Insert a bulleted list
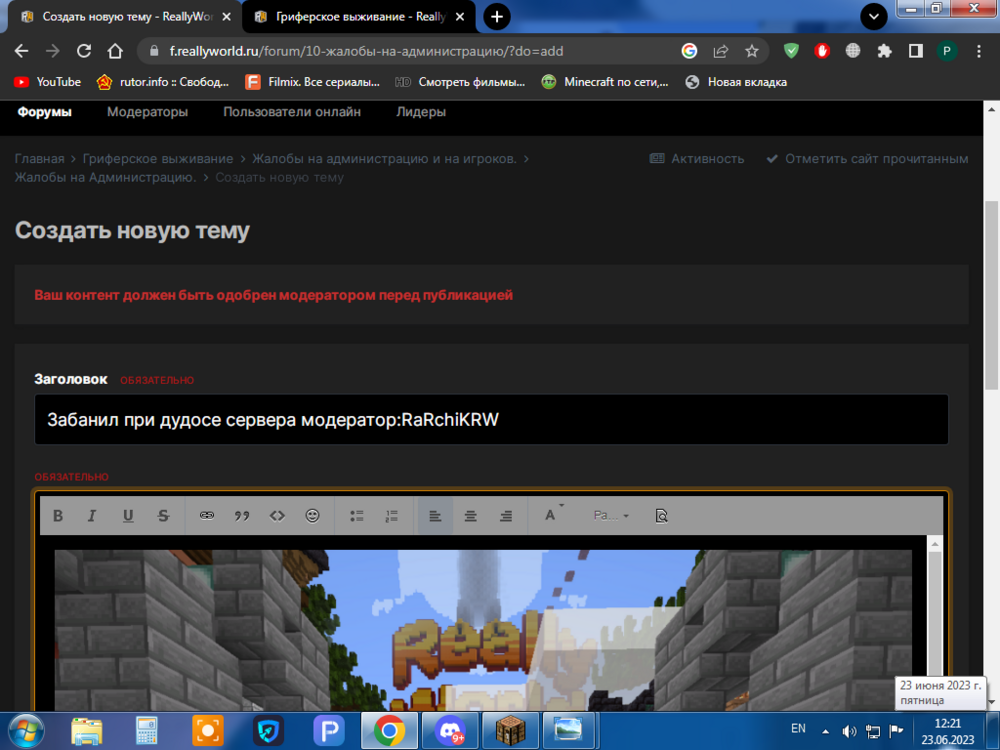Viewport: 1000px width, 750px height. click(357, 515)
